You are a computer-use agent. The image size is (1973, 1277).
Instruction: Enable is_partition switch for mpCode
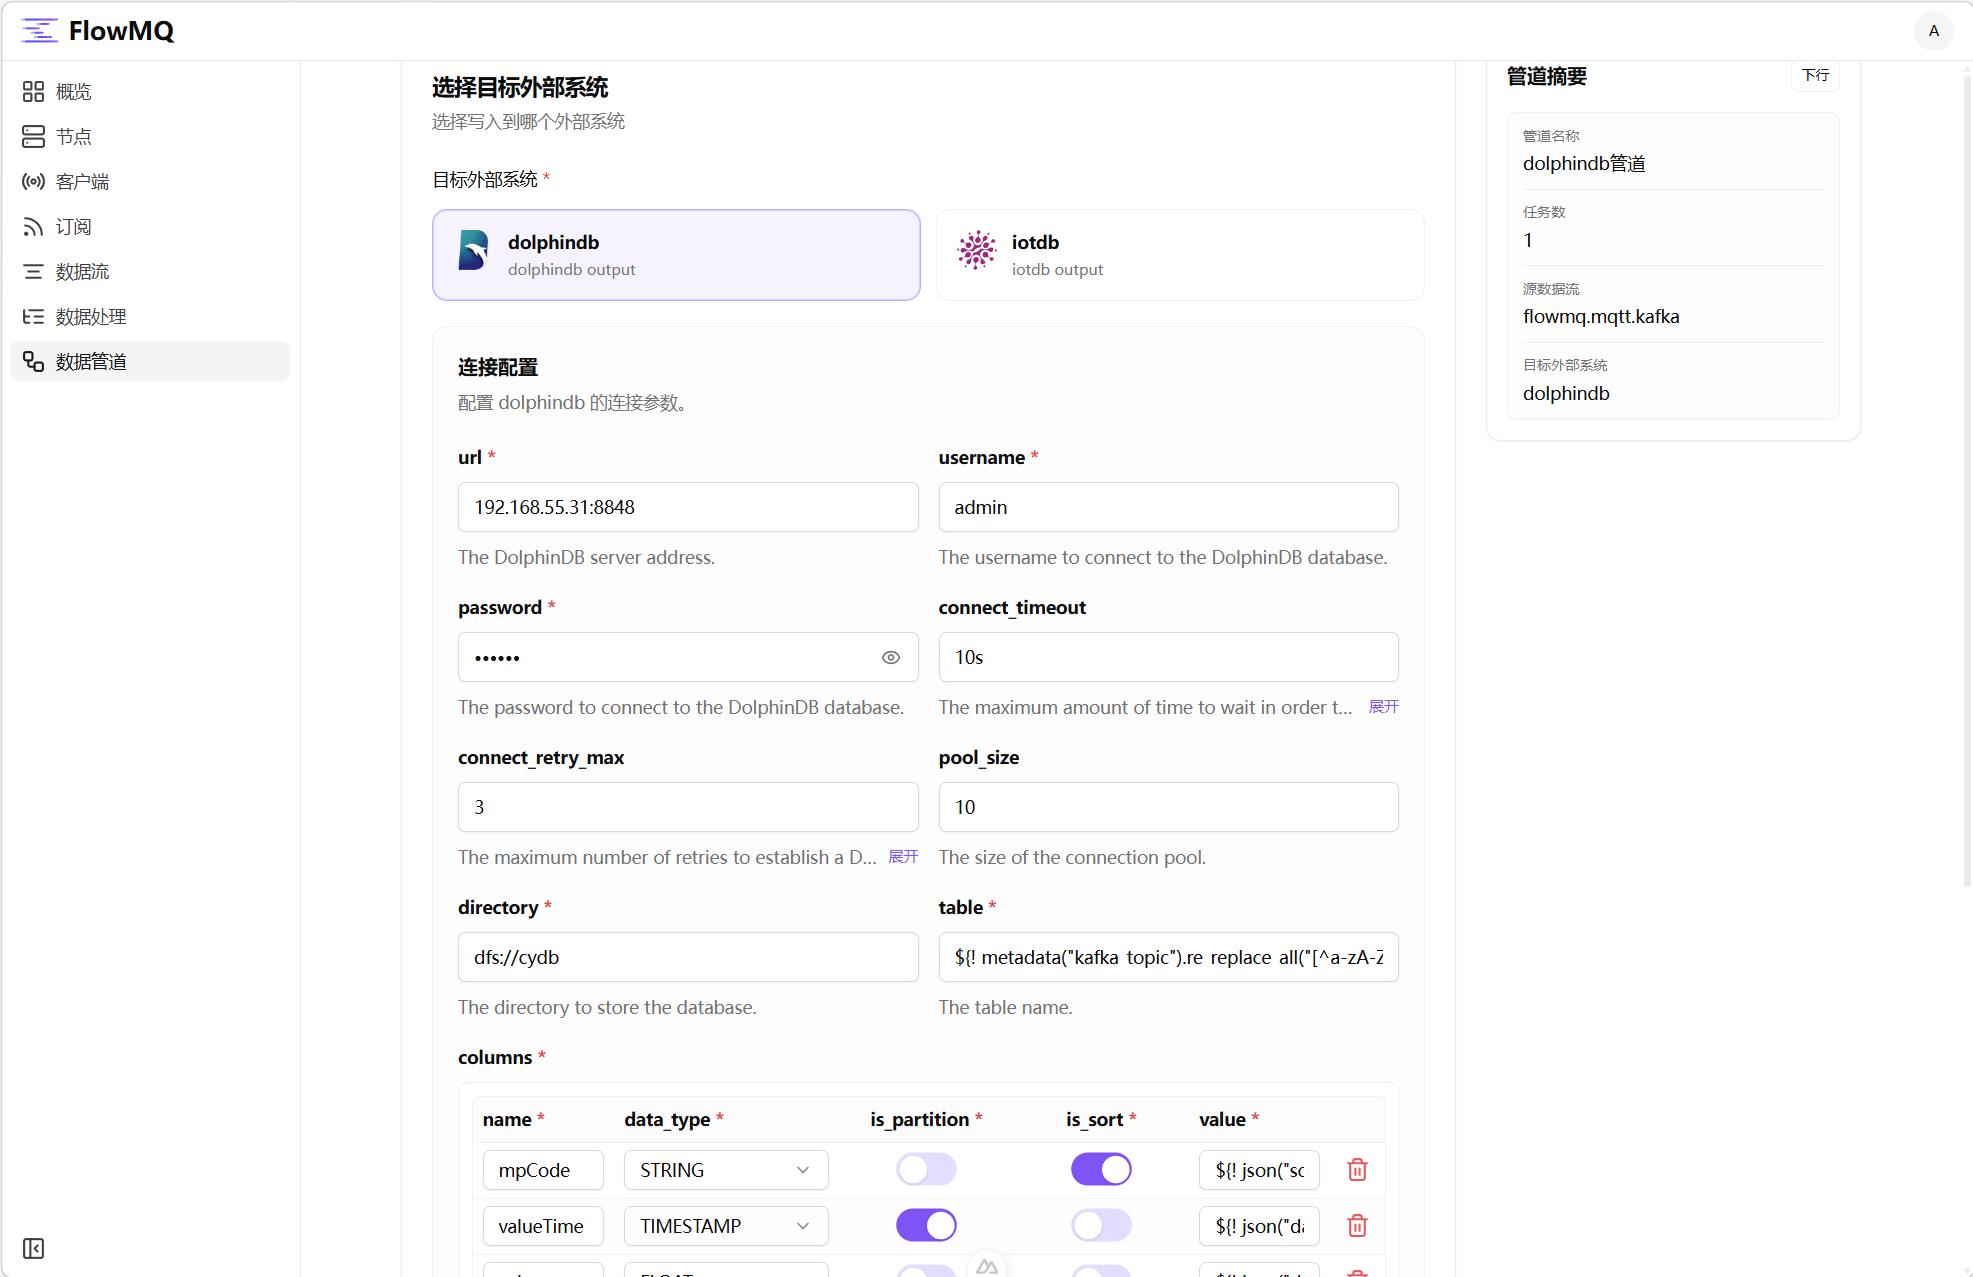tap(926, 1169)
